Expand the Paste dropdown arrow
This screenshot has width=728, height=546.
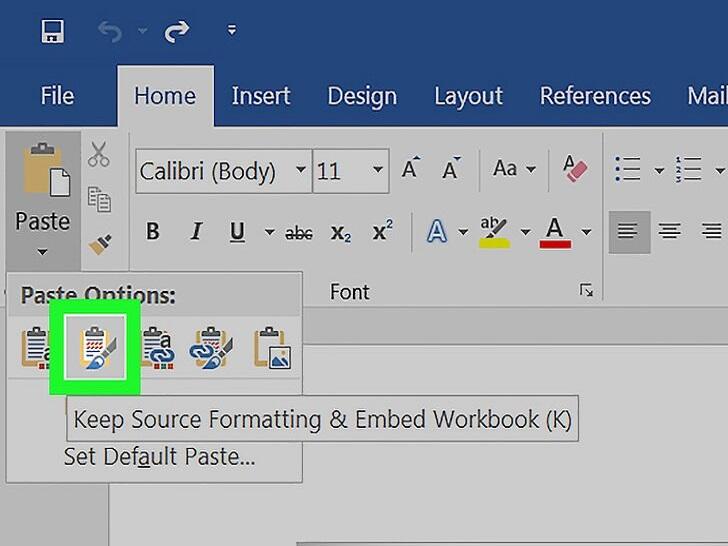42,252
